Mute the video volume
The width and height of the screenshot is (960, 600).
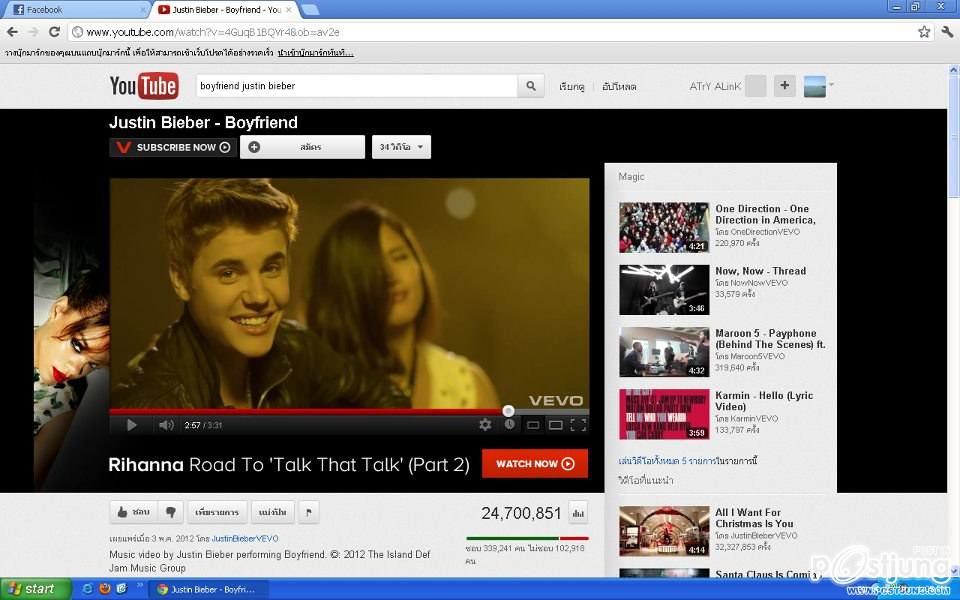[x=166, y=425]
